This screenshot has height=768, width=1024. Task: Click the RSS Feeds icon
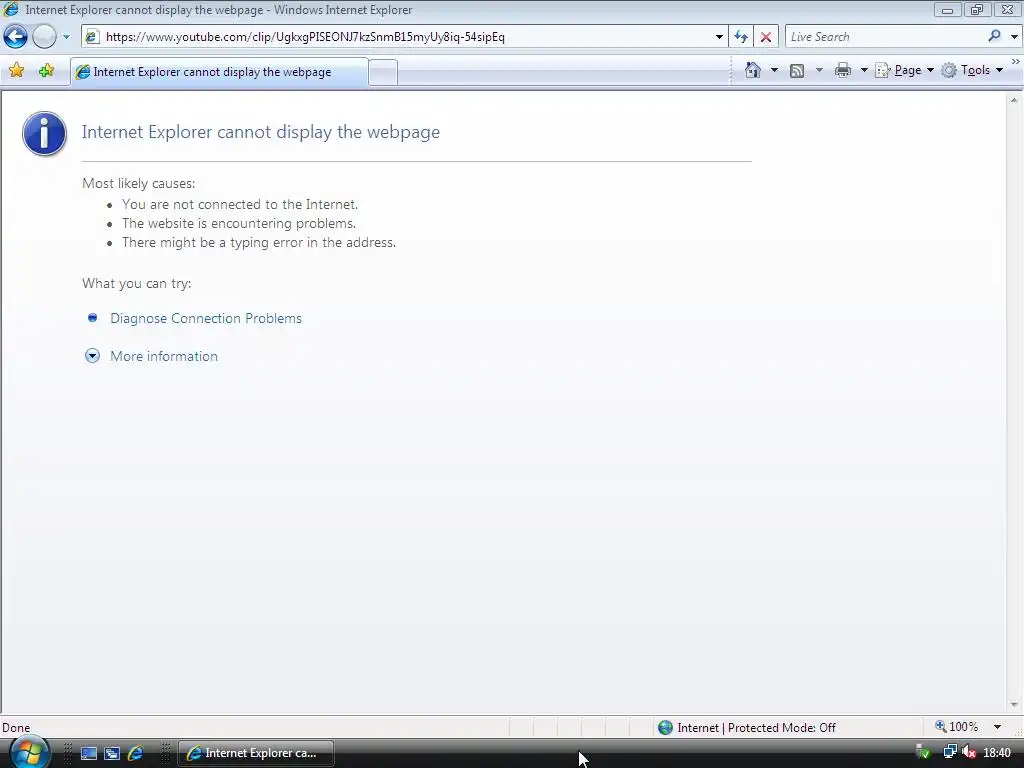click(797, 71)
